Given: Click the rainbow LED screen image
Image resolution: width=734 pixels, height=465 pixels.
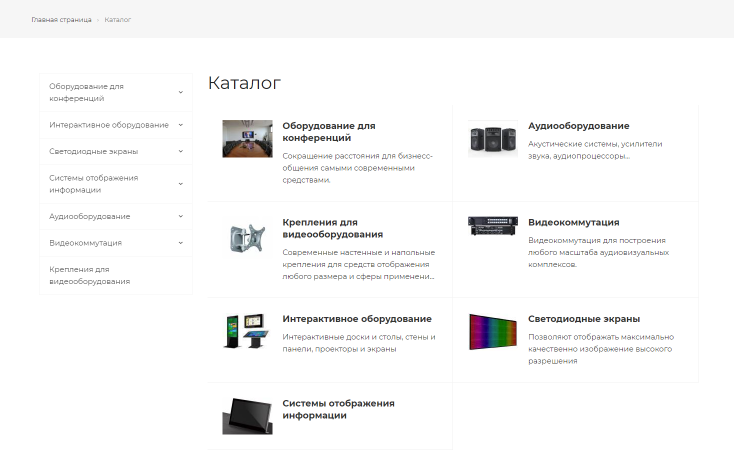Looking at the screenshot, I should (493, 332).
